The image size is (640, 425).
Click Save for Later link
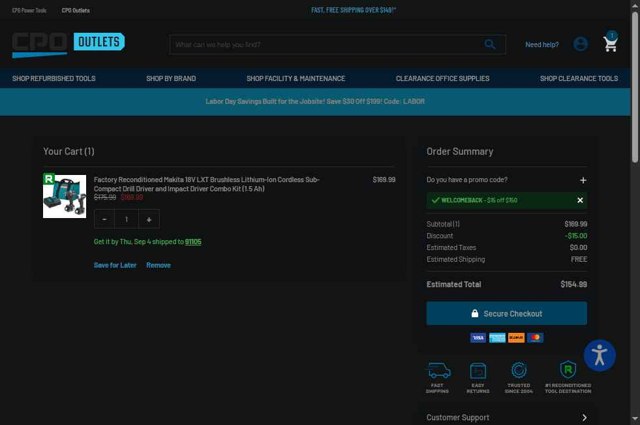point(115,265)
